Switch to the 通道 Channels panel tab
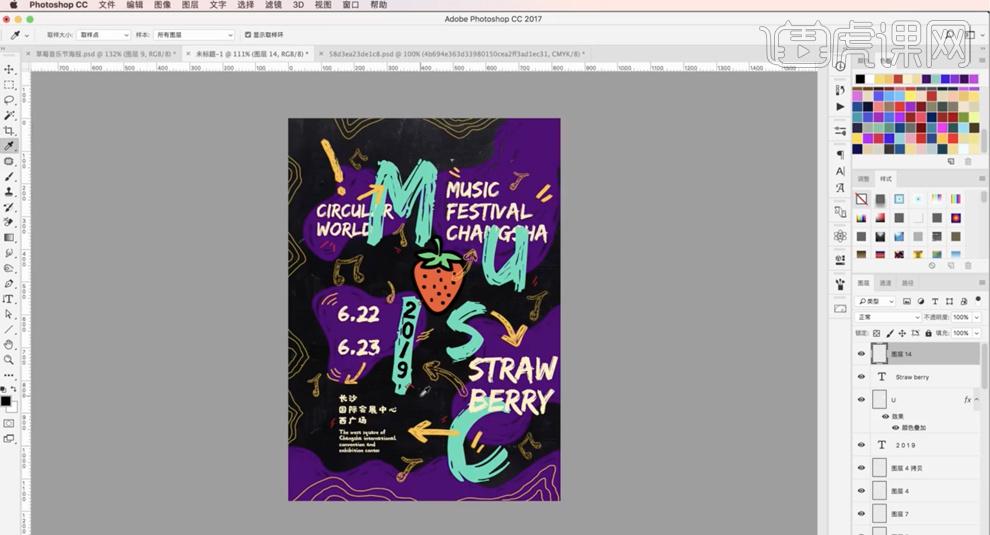The height and width of the screenshot is (535, 990). pyautogui.click(x=885, y=283)
